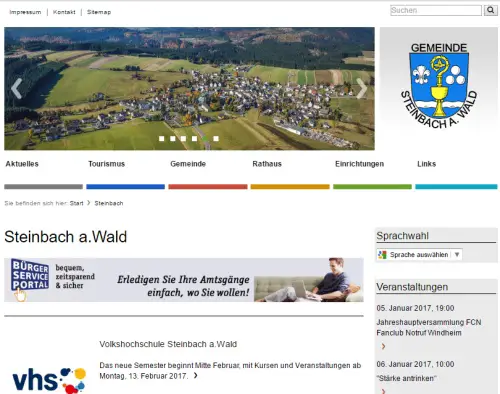Screen dimensions: 500x394
Task: Click the cyan color bar under Links
Action: click(x=456, y=187)
